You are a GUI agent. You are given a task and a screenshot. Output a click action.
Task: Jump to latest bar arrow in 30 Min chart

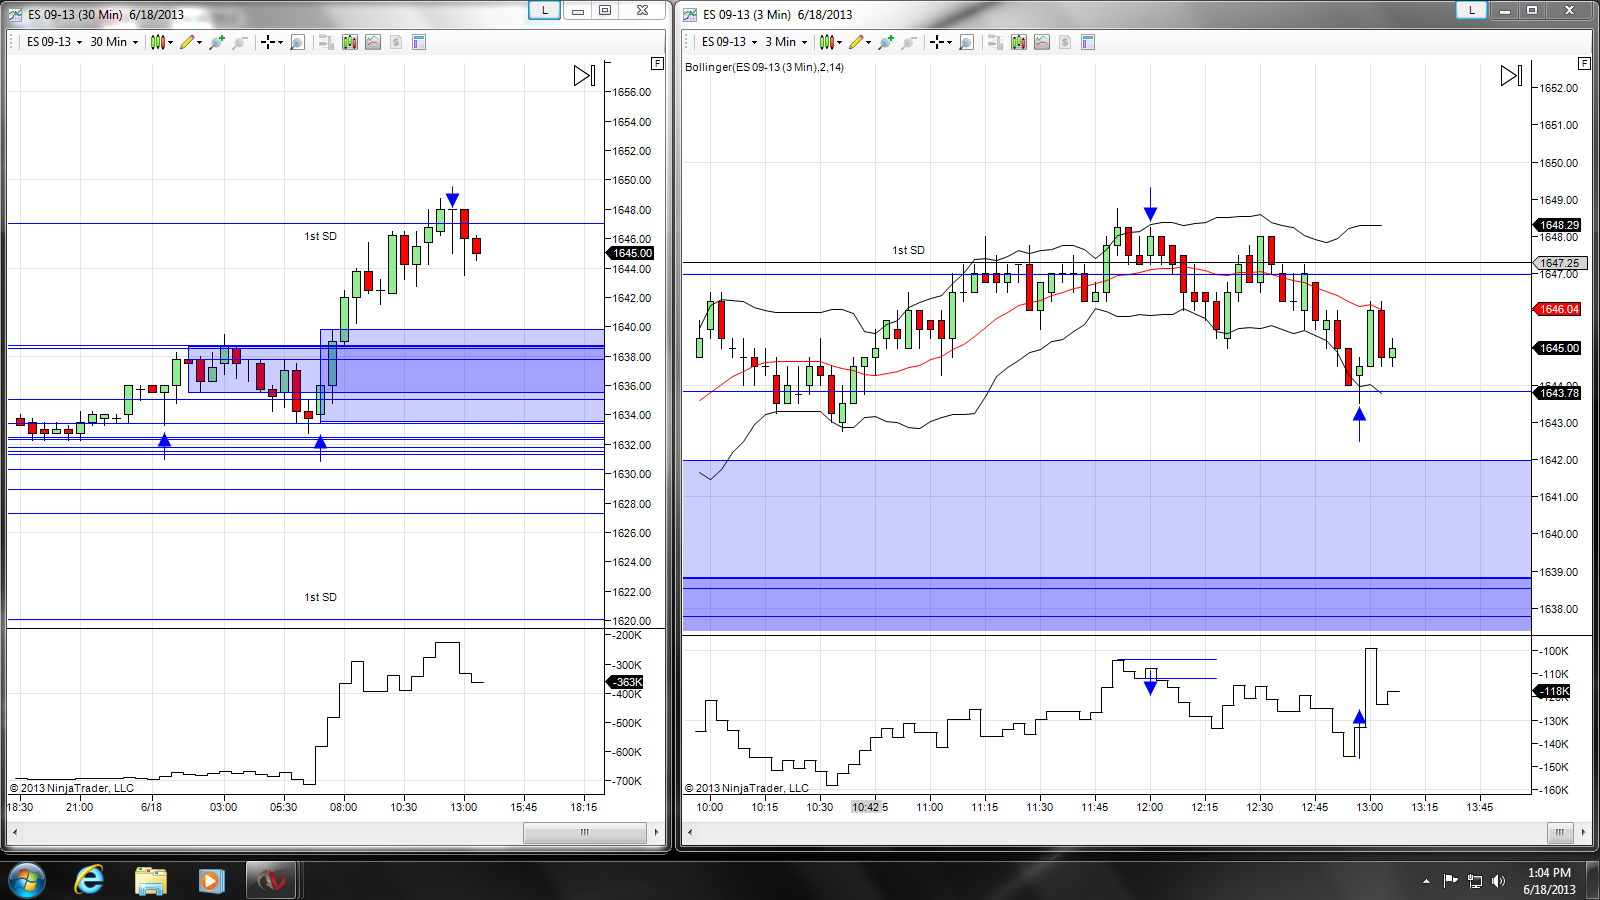point(585,75)
